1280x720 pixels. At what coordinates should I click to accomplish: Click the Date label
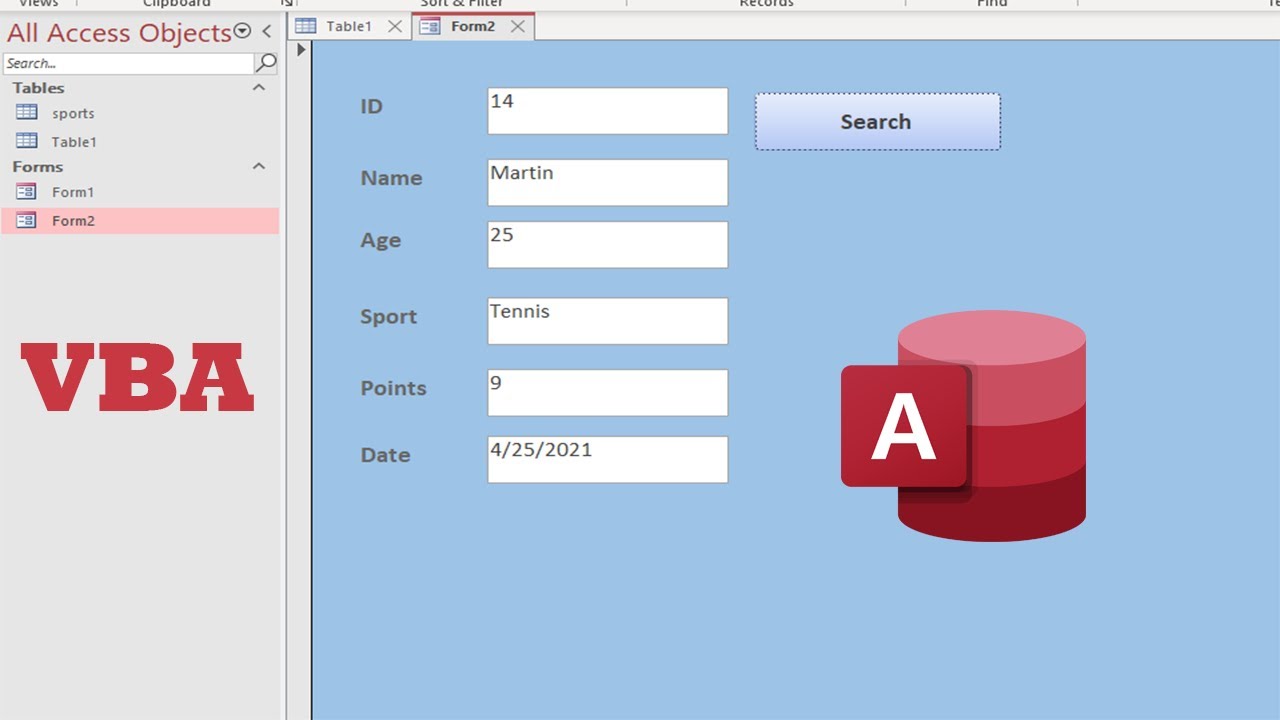(x=386, y=455)
